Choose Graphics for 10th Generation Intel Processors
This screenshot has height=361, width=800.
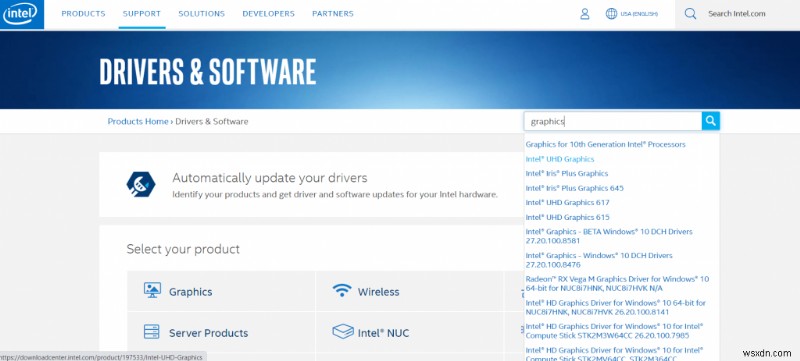(606, 144)
